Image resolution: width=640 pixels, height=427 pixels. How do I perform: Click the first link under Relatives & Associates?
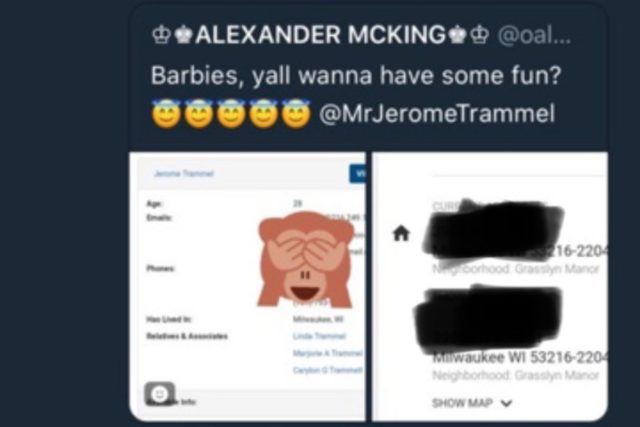click(x=319, y=336)
